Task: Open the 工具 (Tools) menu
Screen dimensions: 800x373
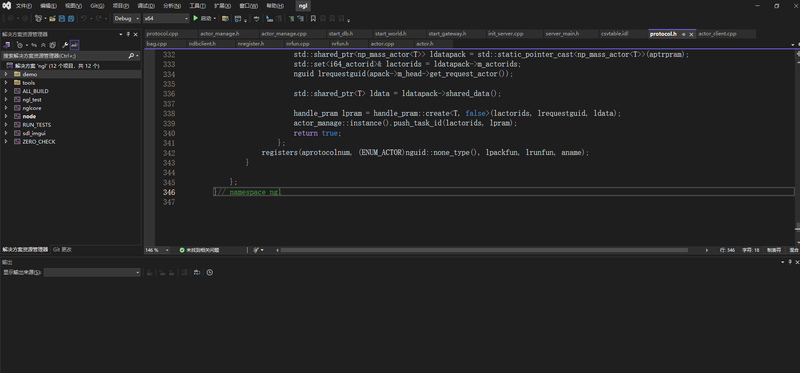Action: coord(197,6)
